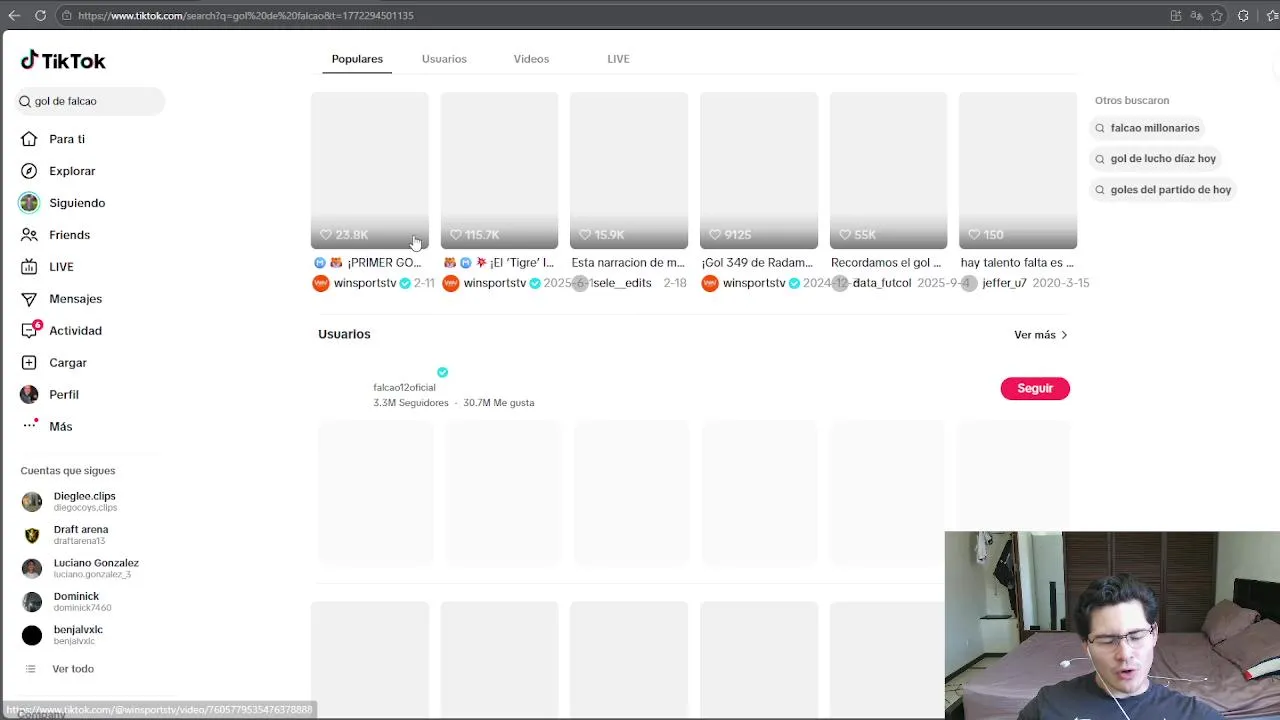Click the Cargar plus icon
Screen dimensions: 1280x720
point(29,363)
